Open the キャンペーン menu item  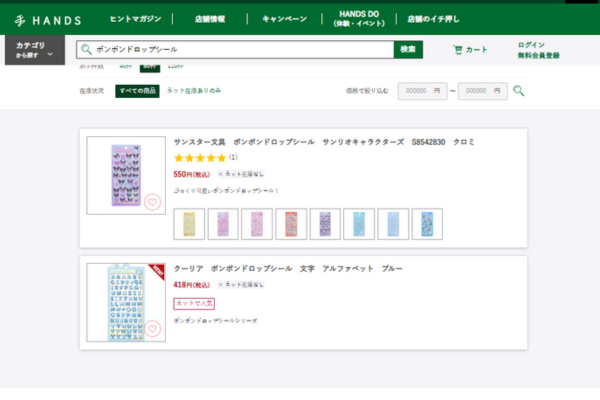tap(284, 18)
